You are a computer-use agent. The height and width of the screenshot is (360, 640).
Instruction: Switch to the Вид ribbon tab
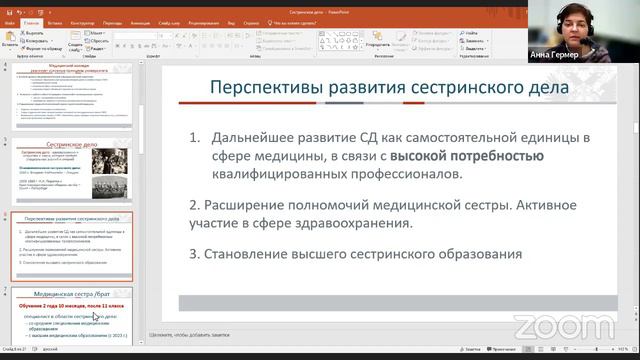[x=231, y=23]
